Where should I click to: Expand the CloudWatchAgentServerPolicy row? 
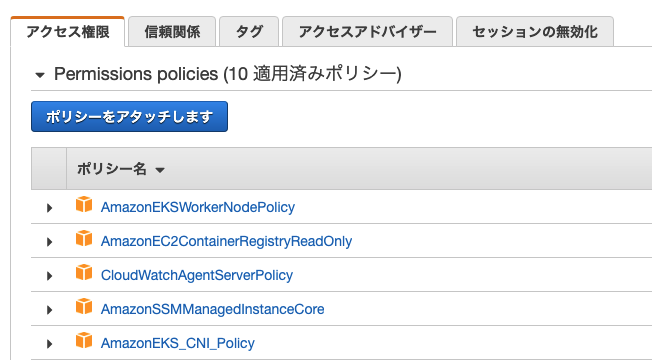(49, 276)
